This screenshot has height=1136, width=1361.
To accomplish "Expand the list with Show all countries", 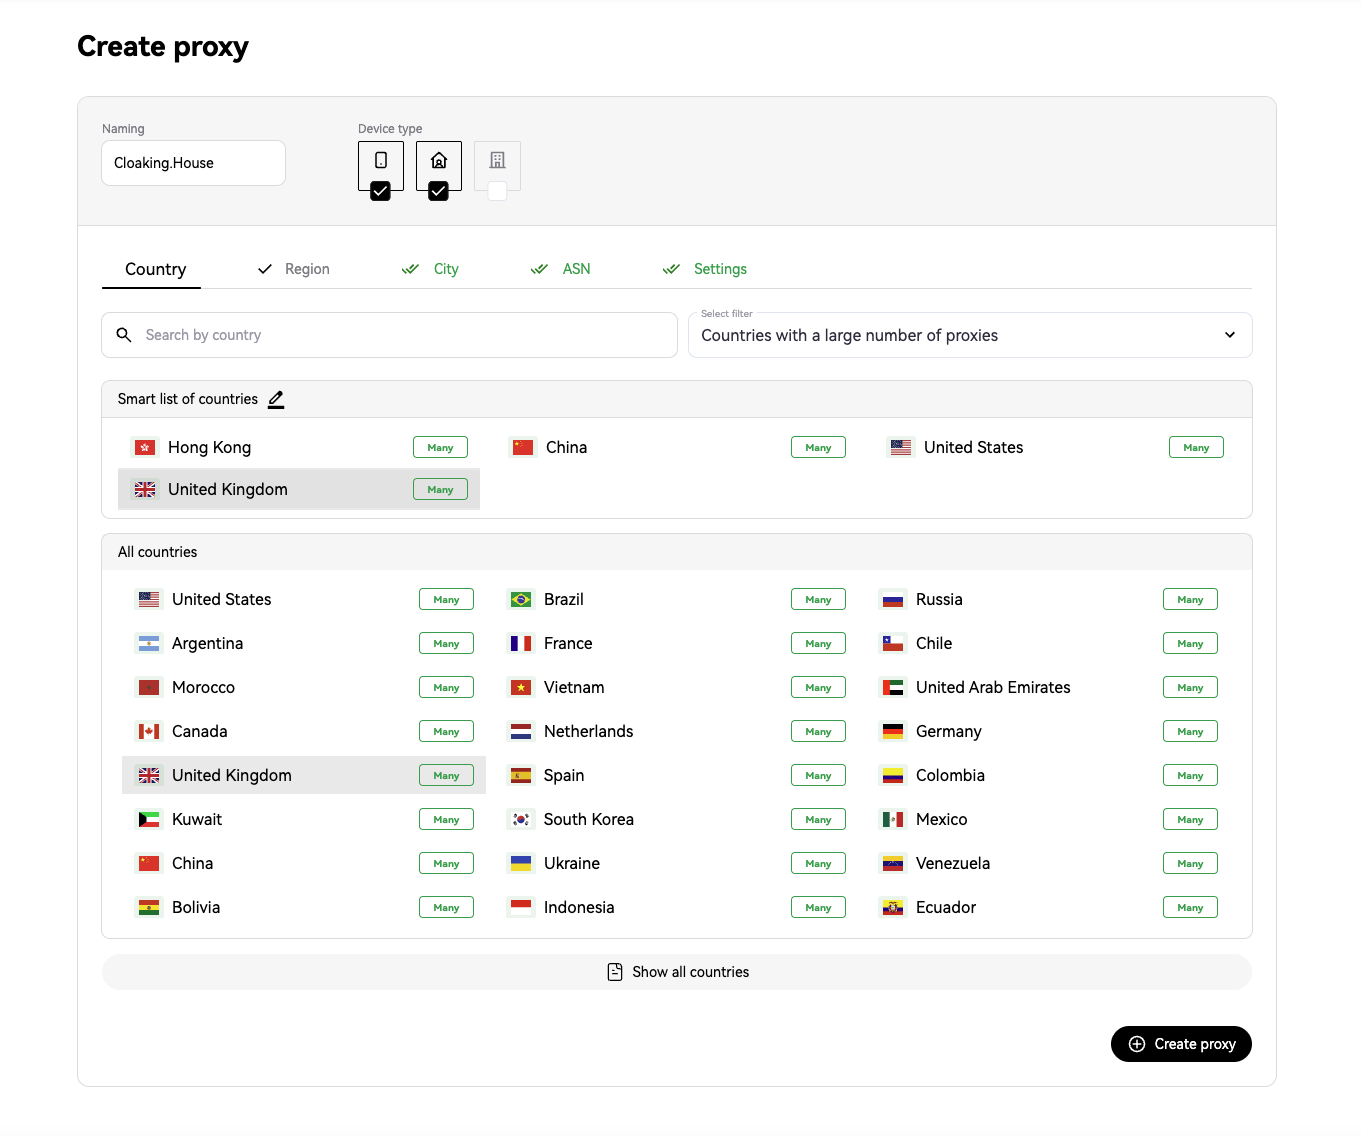I will (677, 972).
